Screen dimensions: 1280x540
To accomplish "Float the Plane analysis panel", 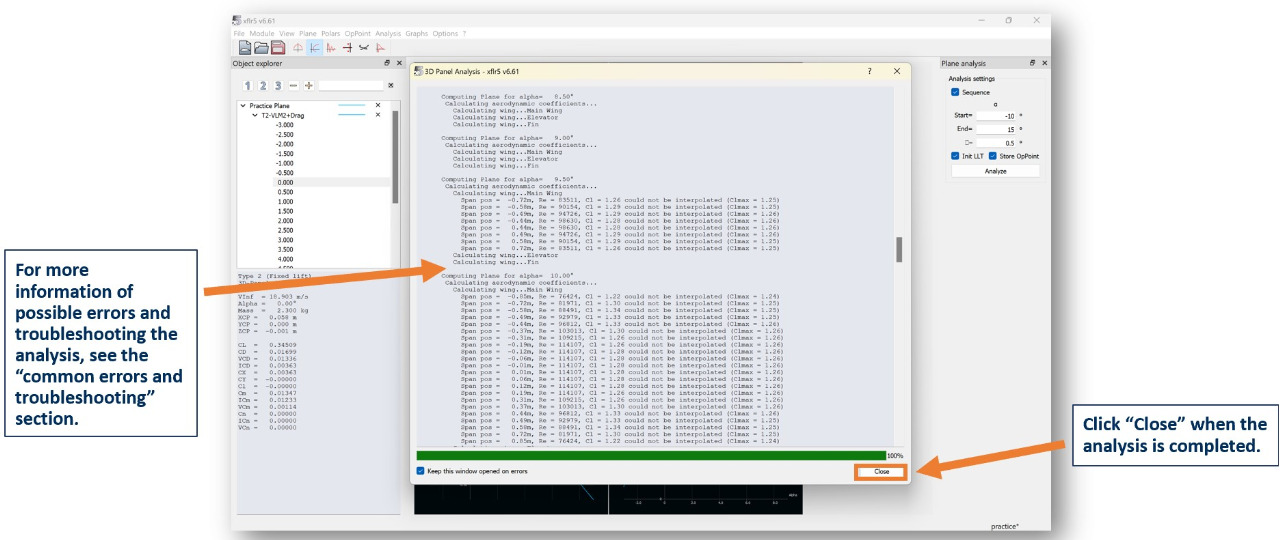I will tap(1030, 63).
